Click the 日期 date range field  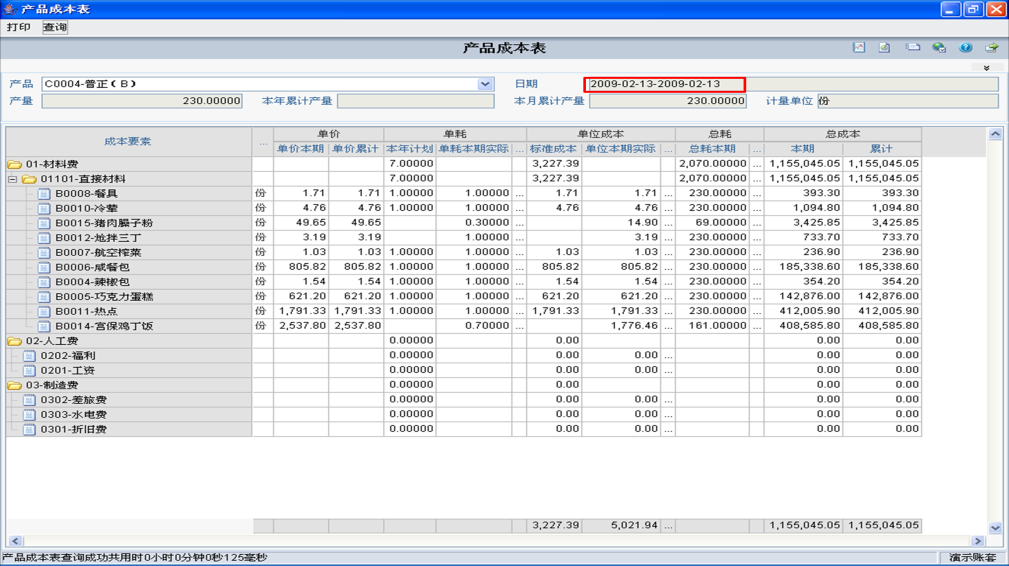pos(664,85)
